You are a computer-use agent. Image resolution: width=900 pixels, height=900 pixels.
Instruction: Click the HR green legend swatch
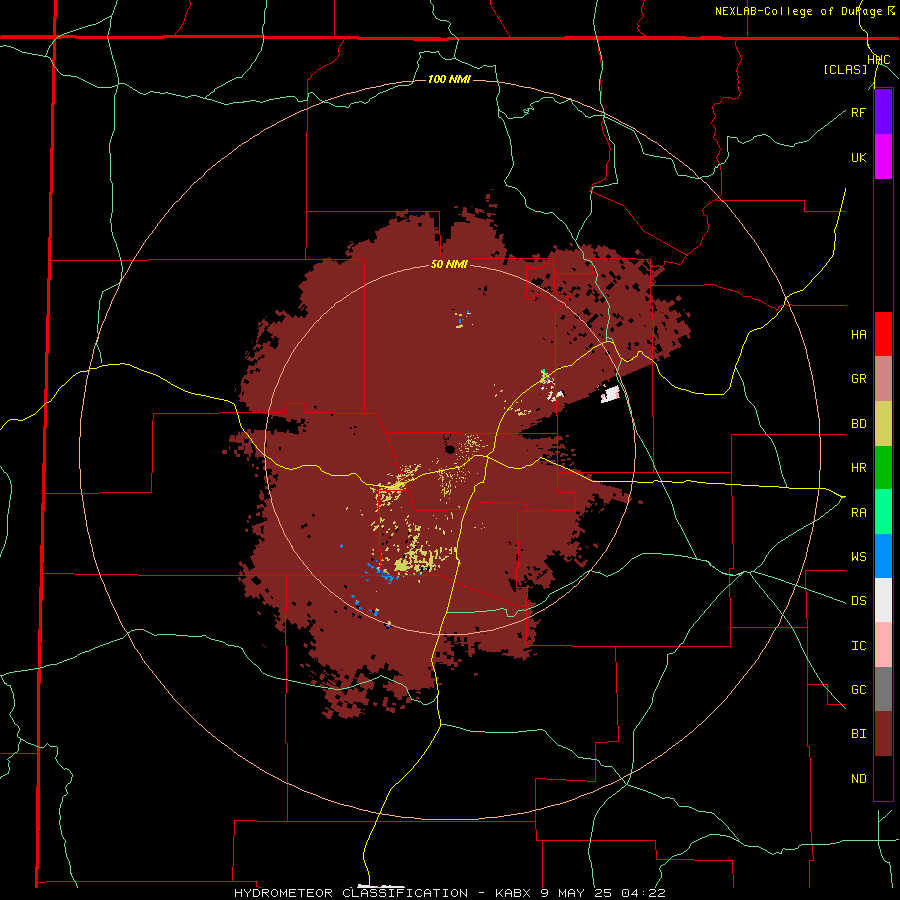[883, 468]
